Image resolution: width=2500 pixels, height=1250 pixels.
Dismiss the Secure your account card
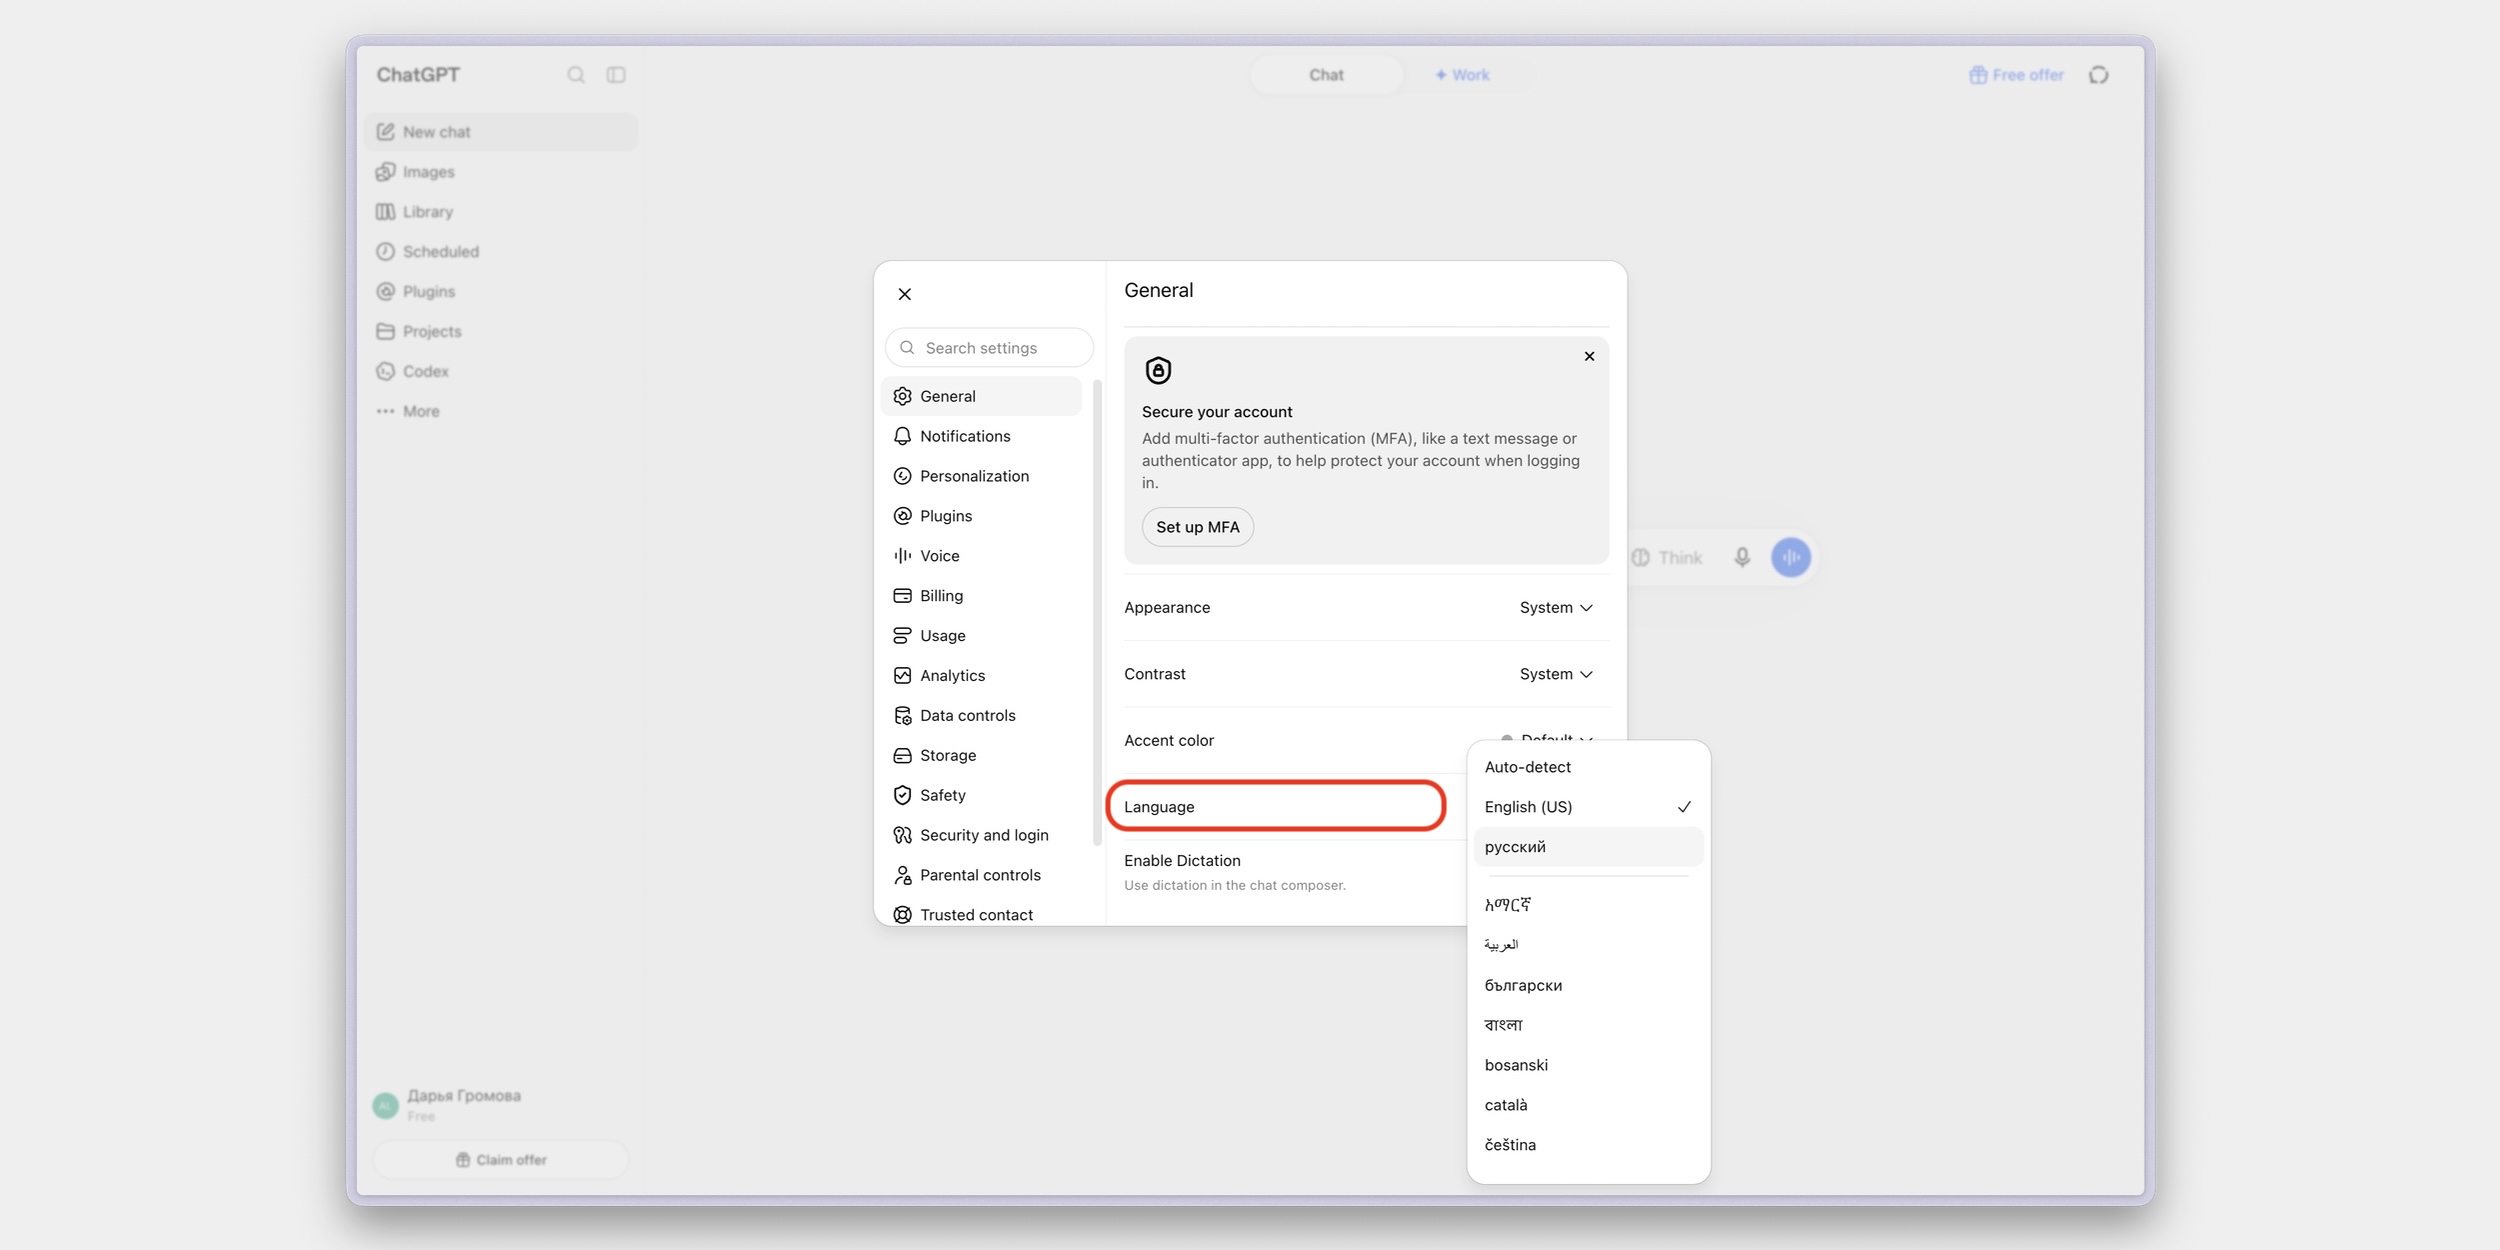point(1589,357)
